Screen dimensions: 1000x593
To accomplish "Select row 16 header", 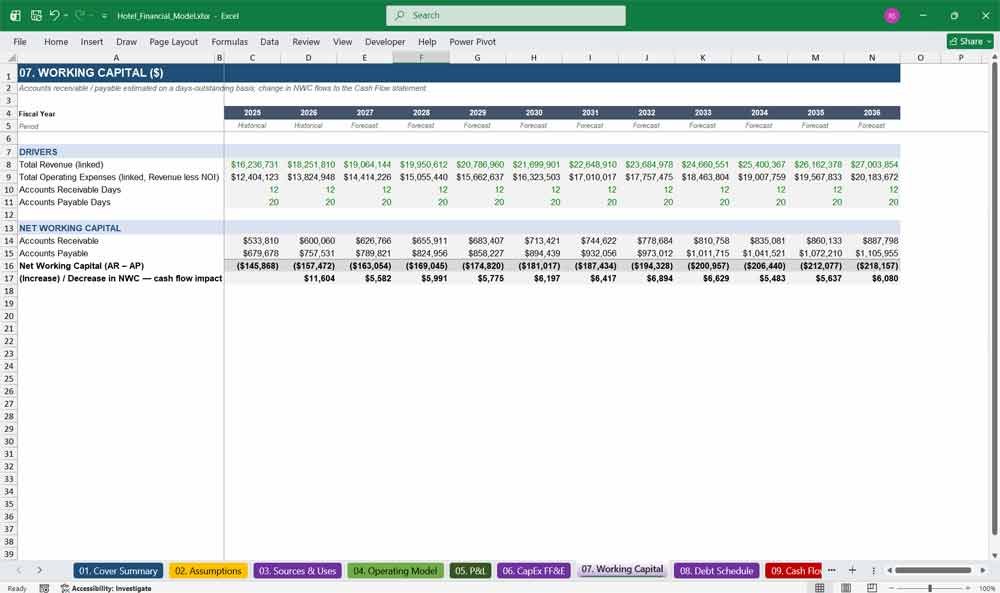I will (9, 266).
